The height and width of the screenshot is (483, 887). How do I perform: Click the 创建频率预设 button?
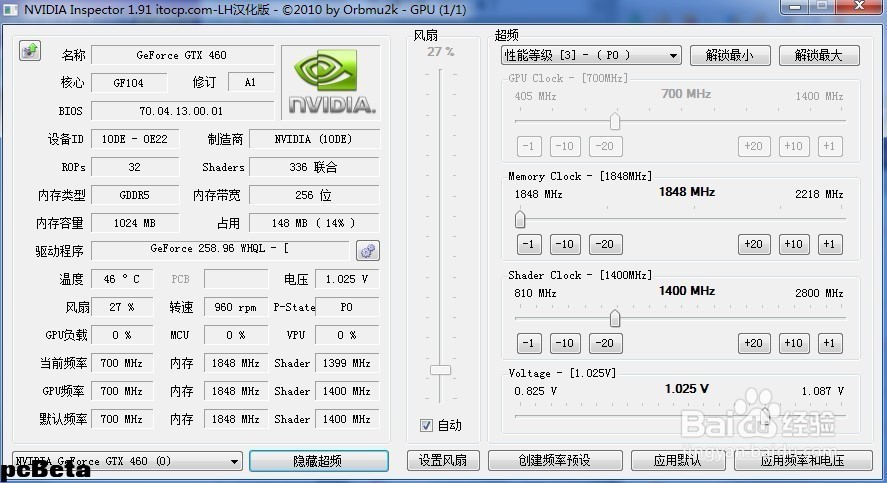pos(555,460)
